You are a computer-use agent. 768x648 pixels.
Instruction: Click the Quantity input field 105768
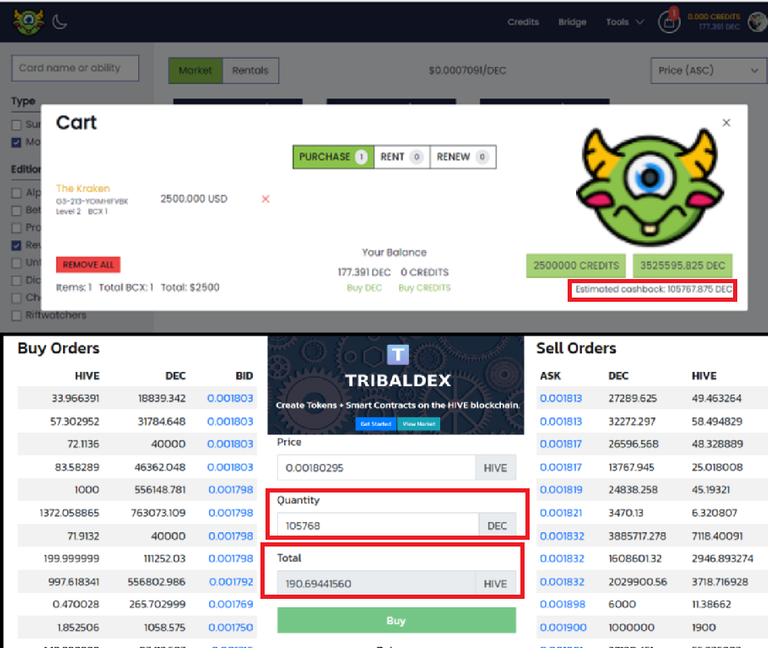[x=378, y=525]
